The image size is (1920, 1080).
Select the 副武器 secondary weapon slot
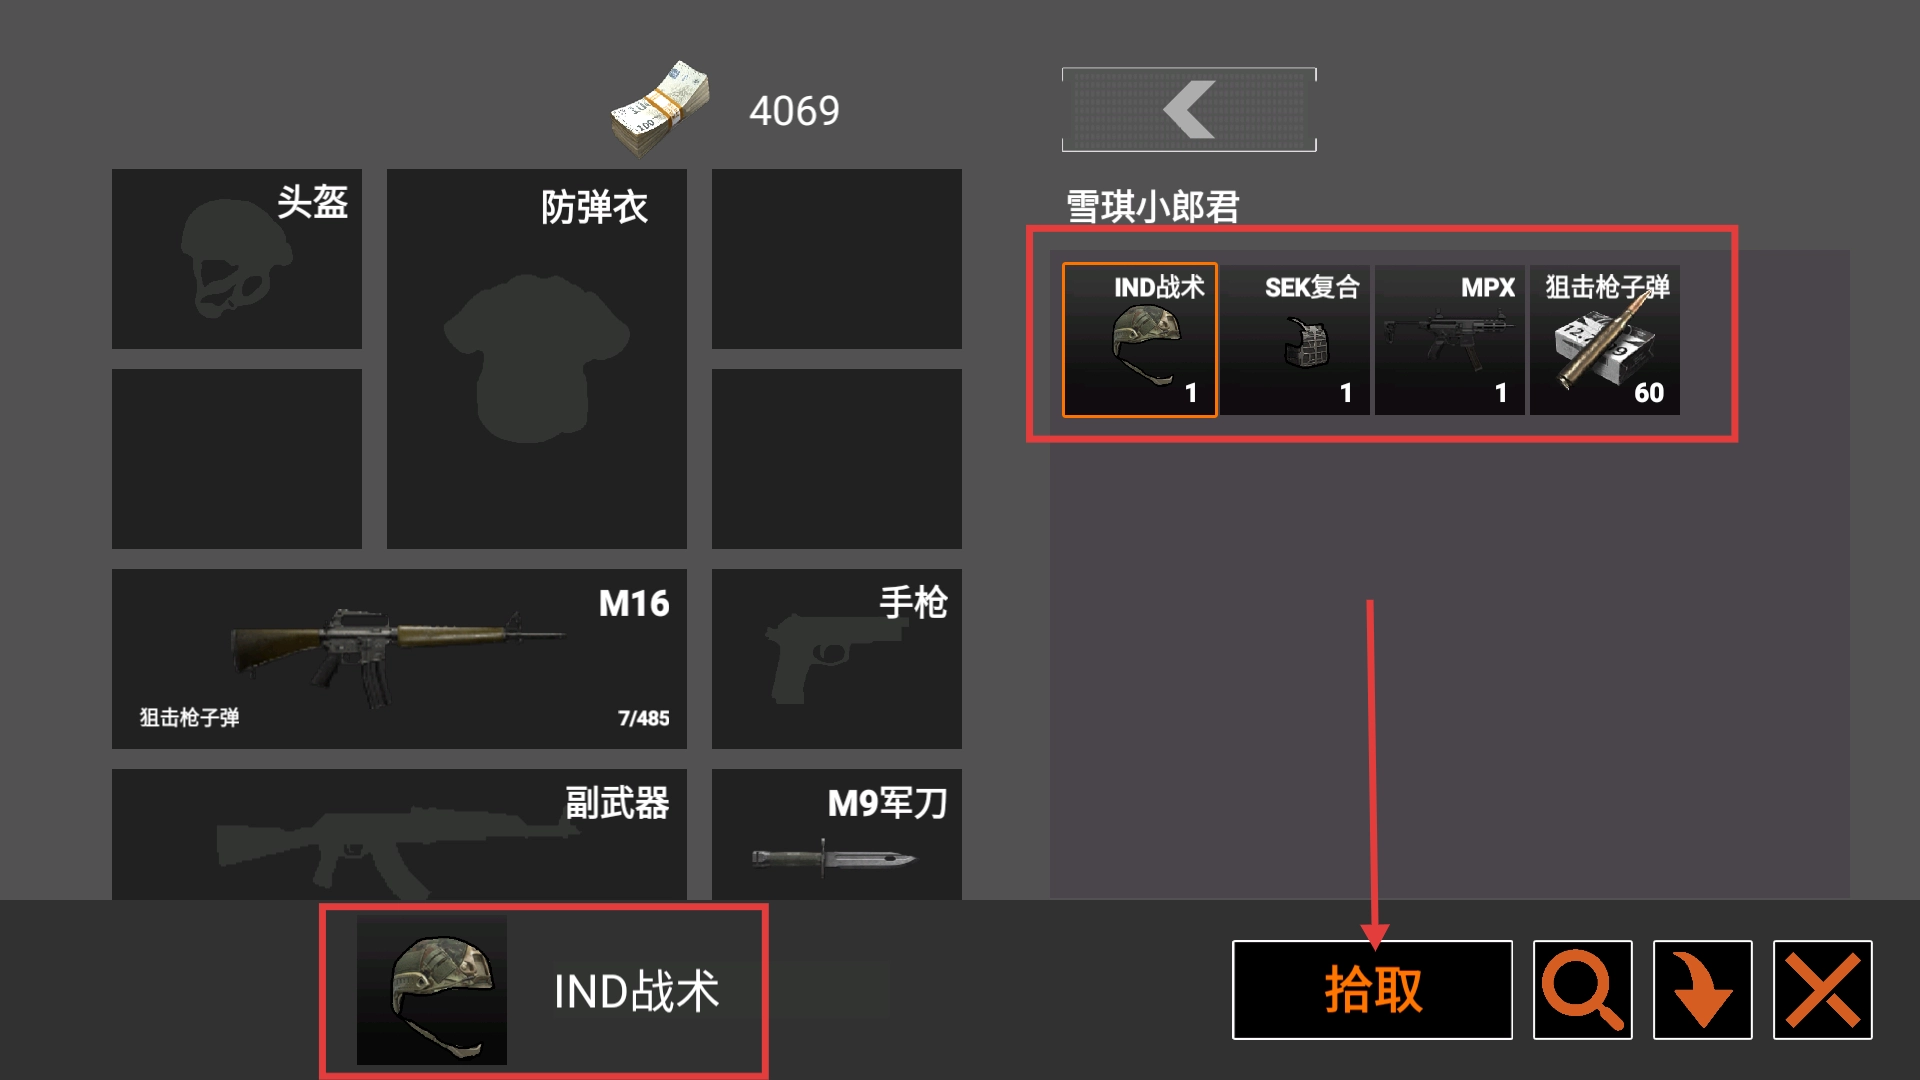(399, 834)
